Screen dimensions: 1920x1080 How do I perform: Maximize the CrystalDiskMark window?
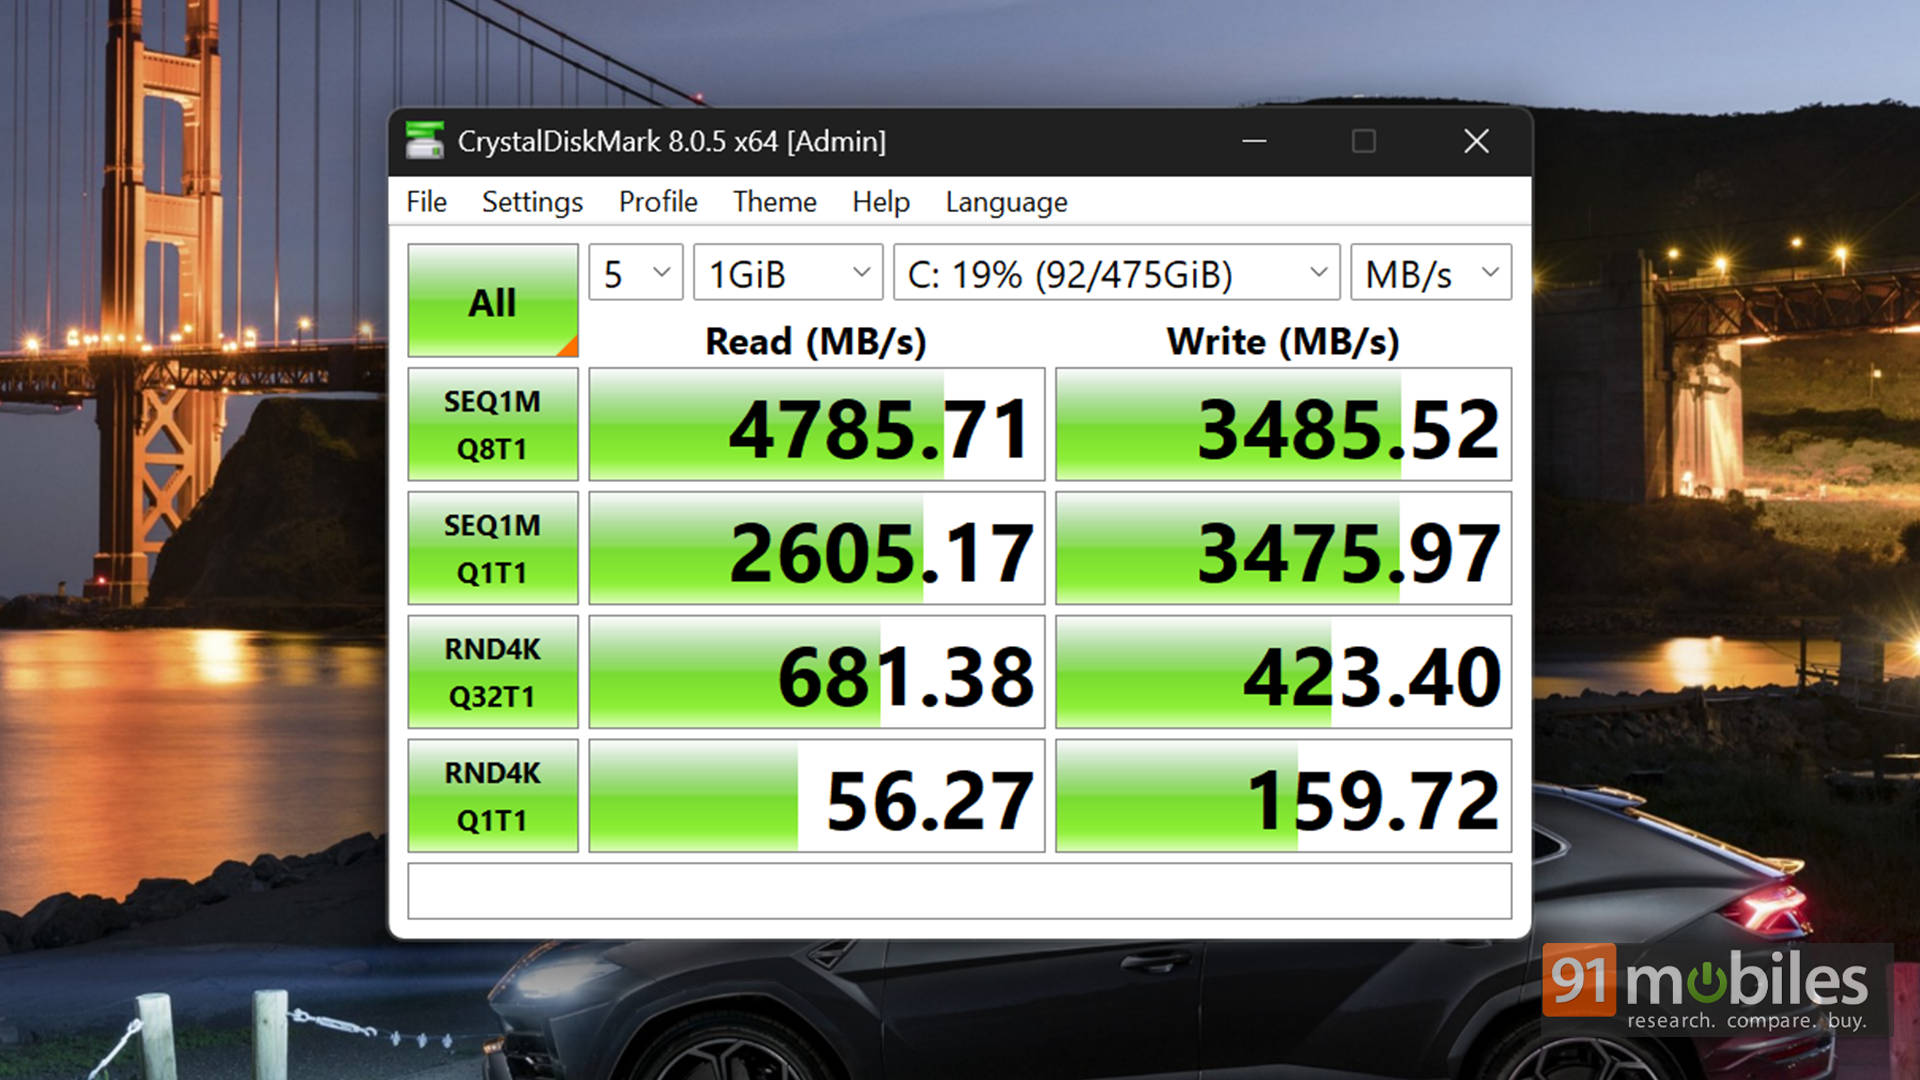(x=1364, y=141)
